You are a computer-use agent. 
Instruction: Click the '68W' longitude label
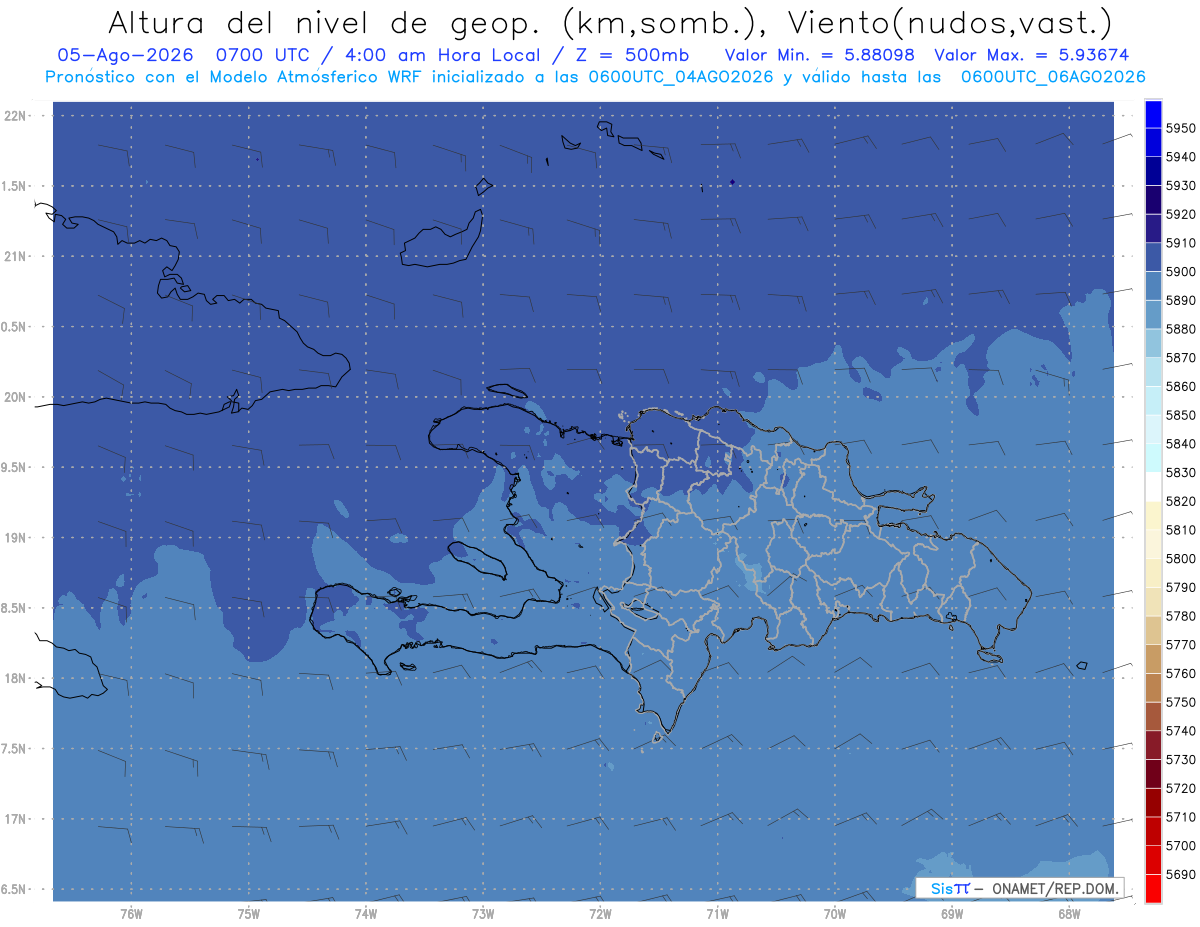1068,913
